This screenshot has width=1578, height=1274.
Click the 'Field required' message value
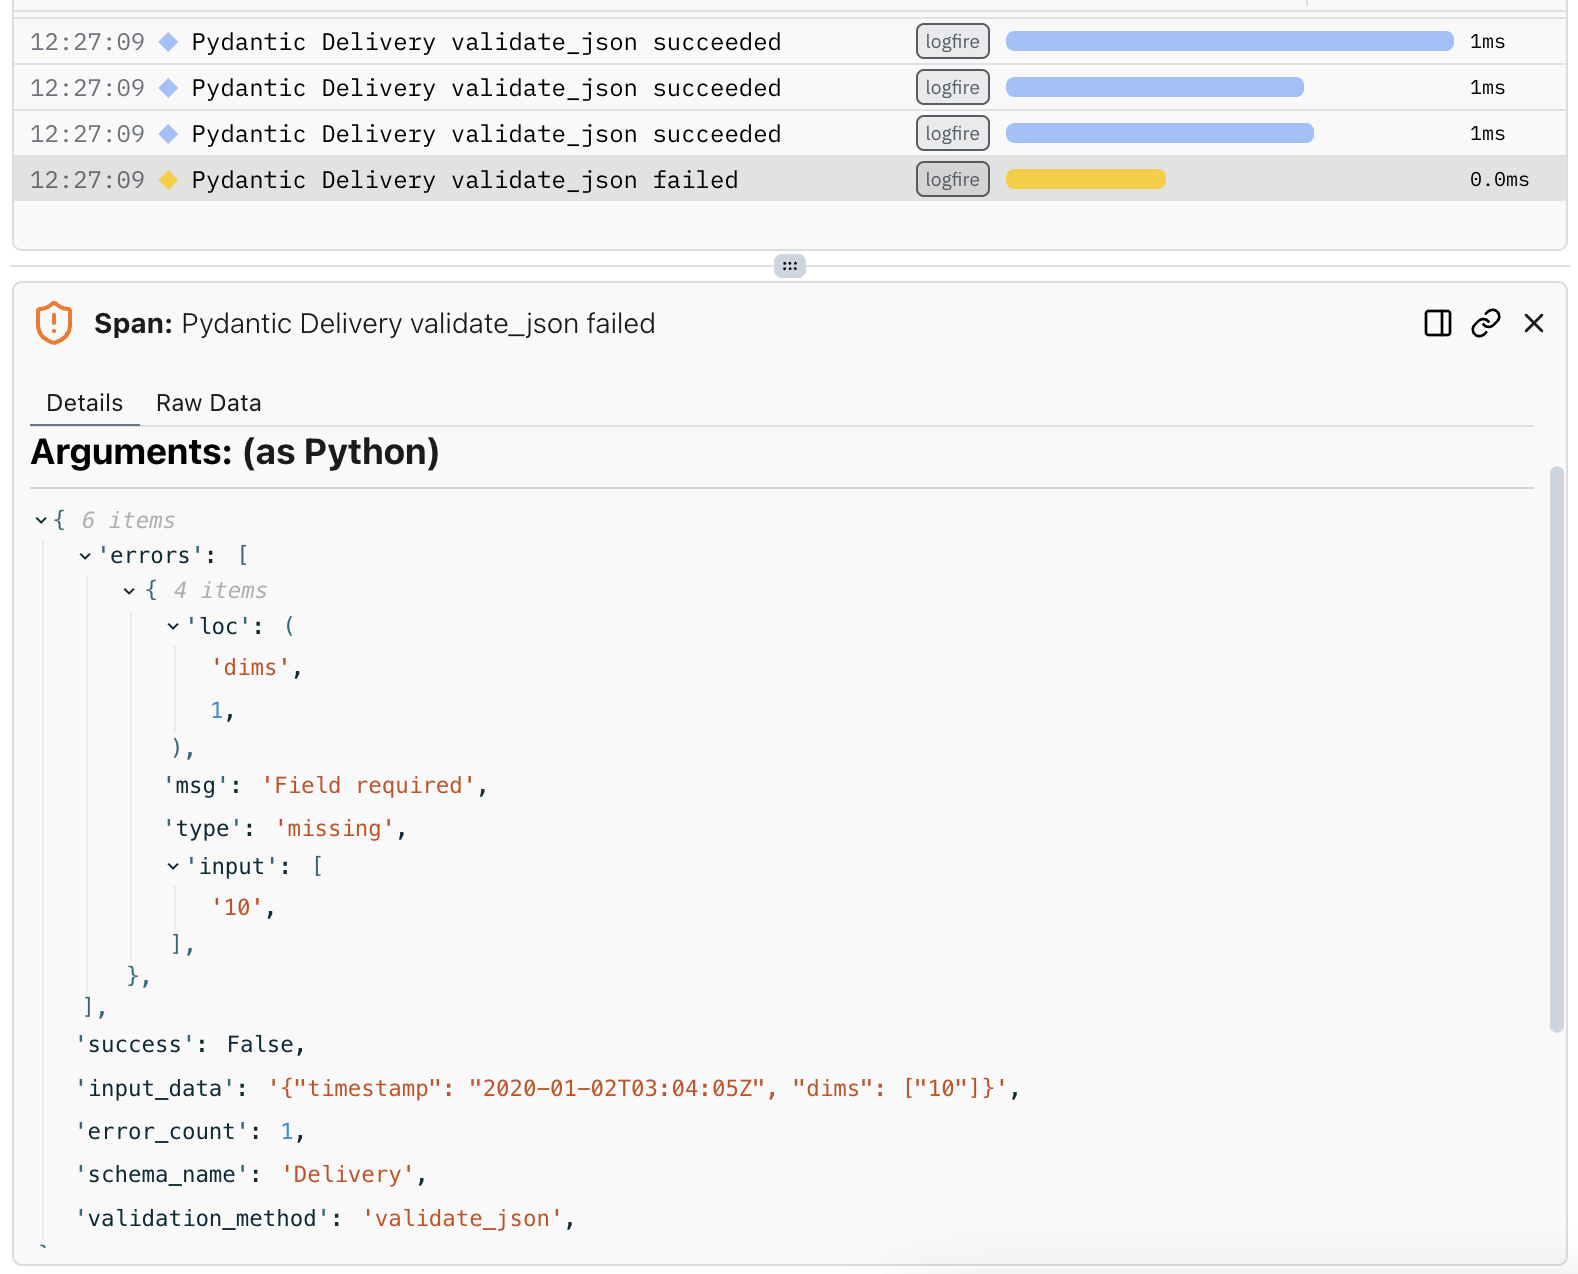[369, 786]
